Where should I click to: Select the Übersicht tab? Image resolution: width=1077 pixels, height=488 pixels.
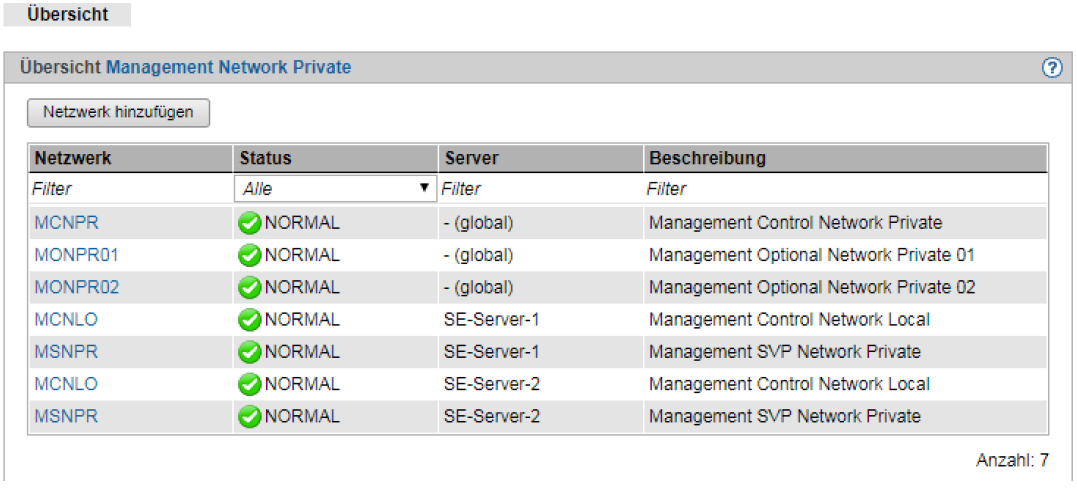click(x=67, y=14)
